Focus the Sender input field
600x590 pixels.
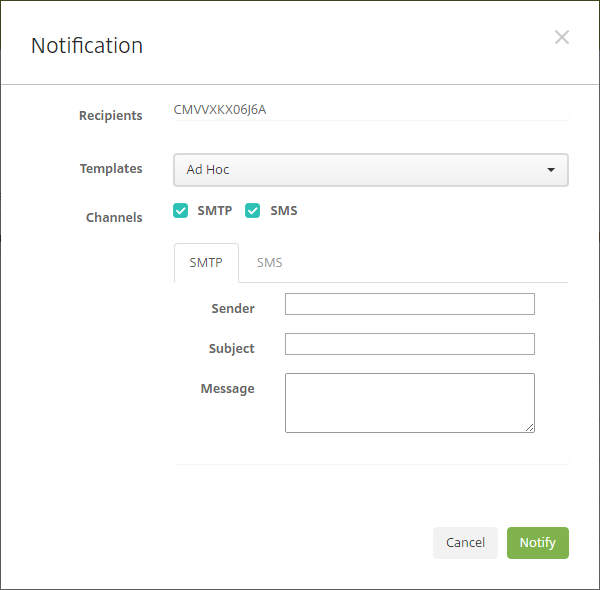409,304
